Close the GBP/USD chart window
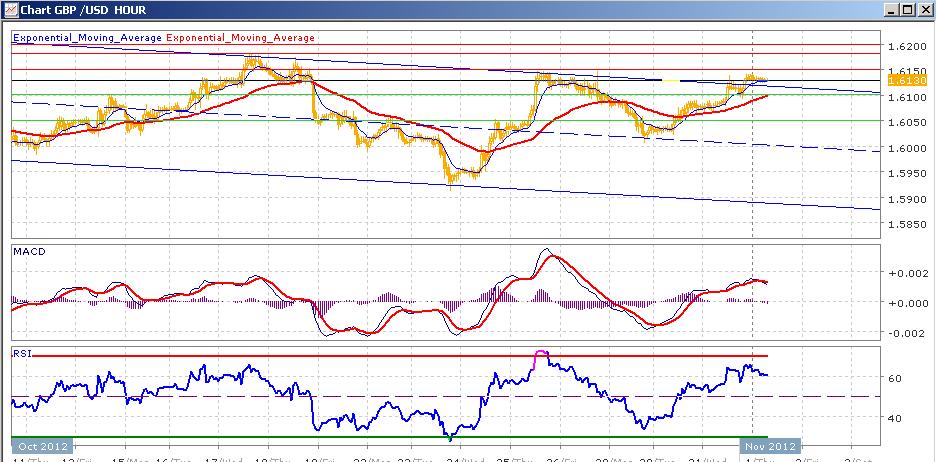This screenshot has width=936, height=462. pyautogui.click(x=923, y=10)
